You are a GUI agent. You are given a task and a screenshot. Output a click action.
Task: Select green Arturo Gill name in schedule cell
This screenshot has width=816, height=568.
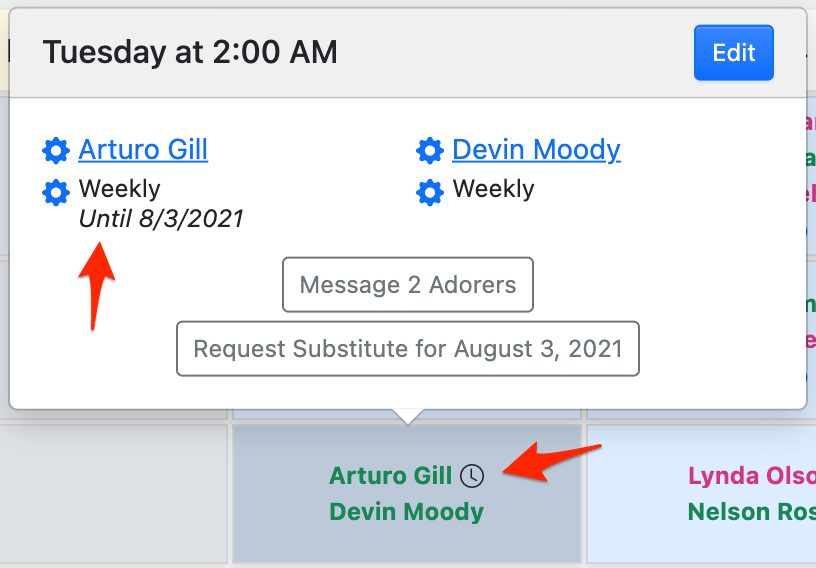click(x=391, y=476)
